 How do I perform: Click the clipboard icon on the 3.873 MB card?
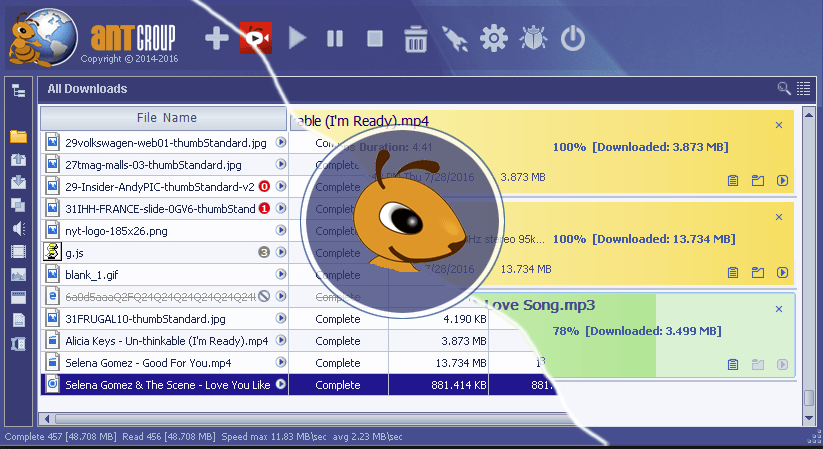(x=733, y=181)
